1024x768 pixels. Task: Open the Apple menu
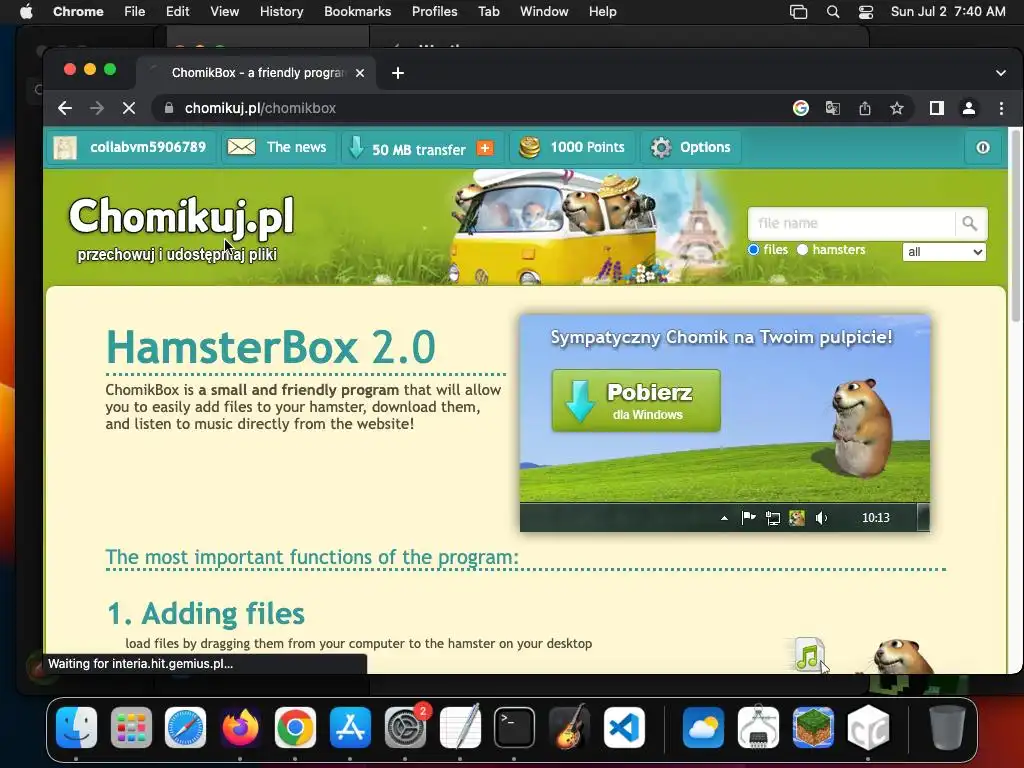coord(26,12)
